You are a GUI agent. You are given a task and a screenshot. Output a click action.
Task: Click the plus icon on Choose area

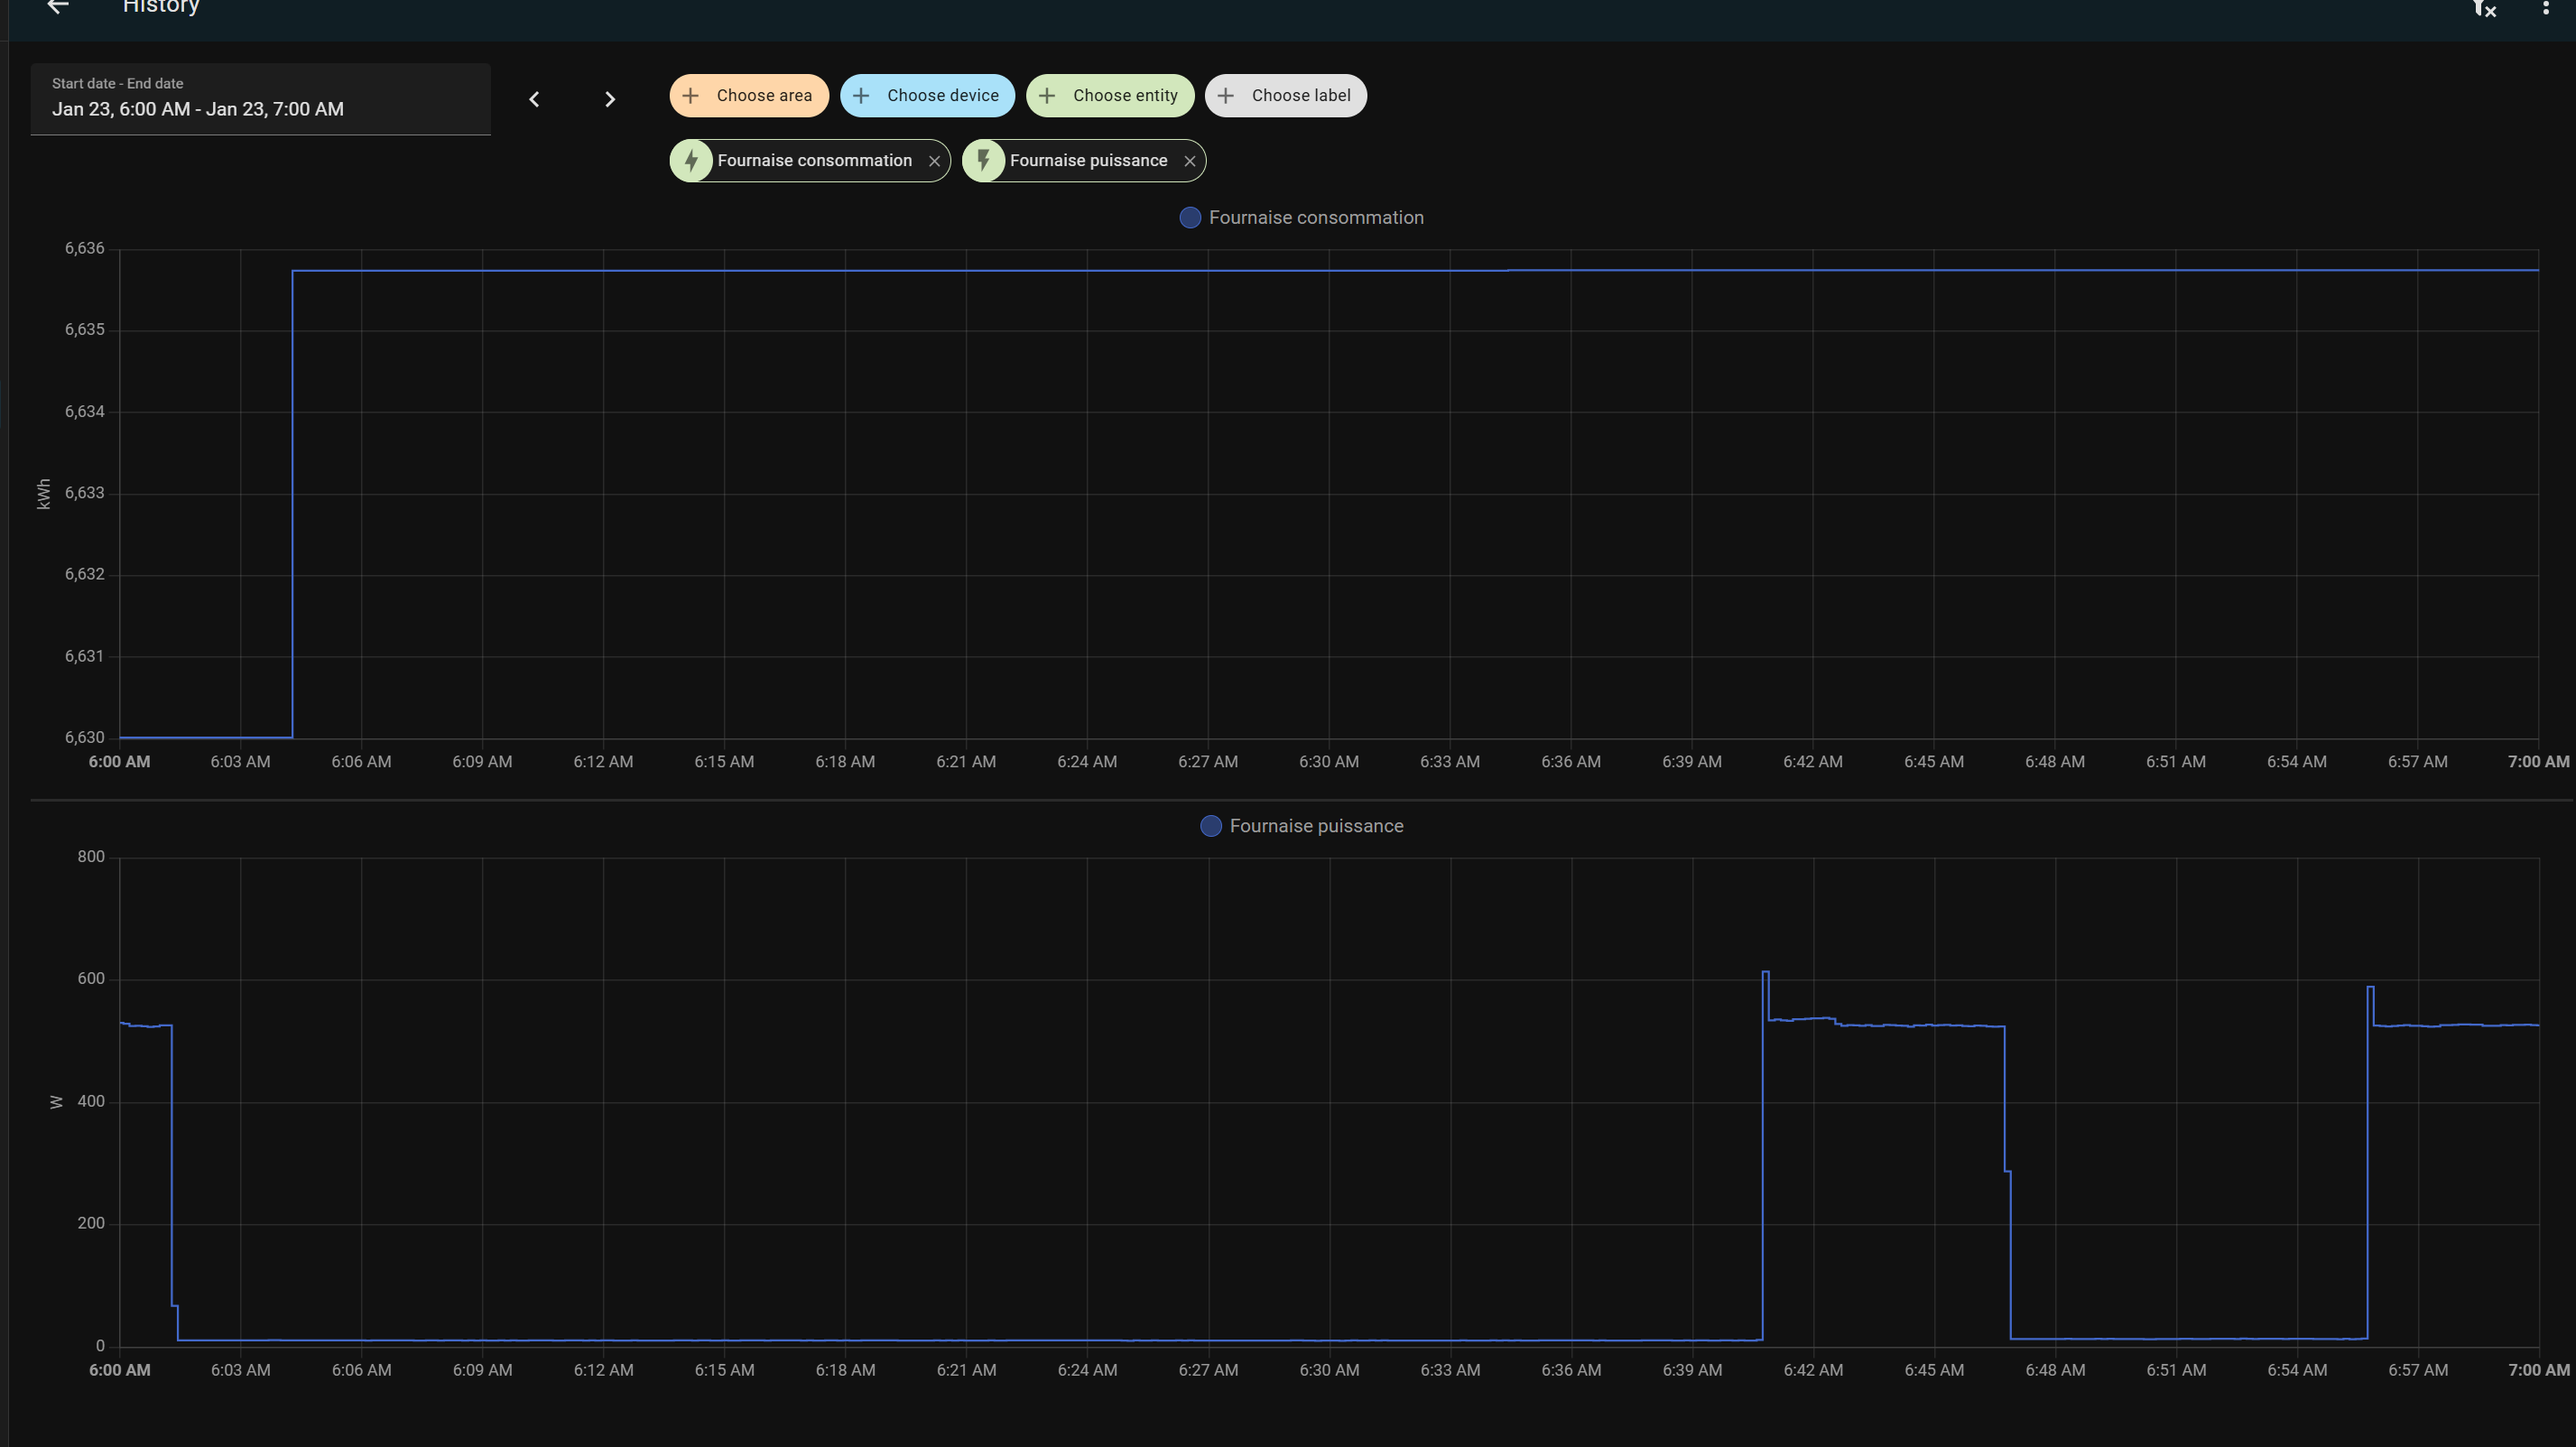click(x=690, y=95)
